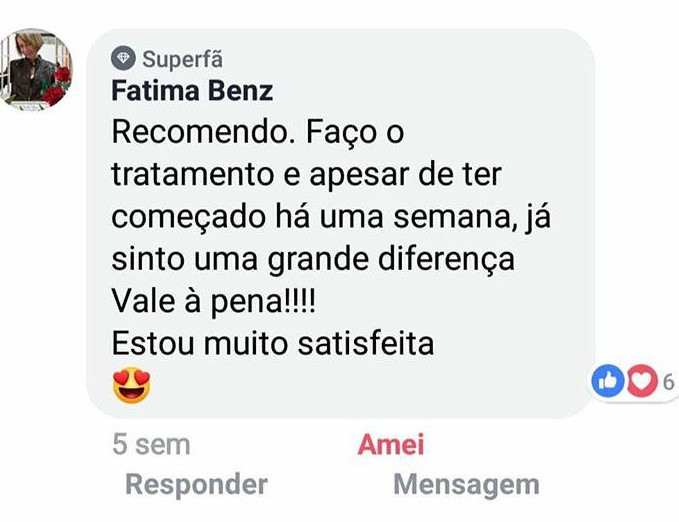This screenshot has height=522, width=679.
Task: Click the word 'satisfeita' in the comment
Action: tap(366, 344)
